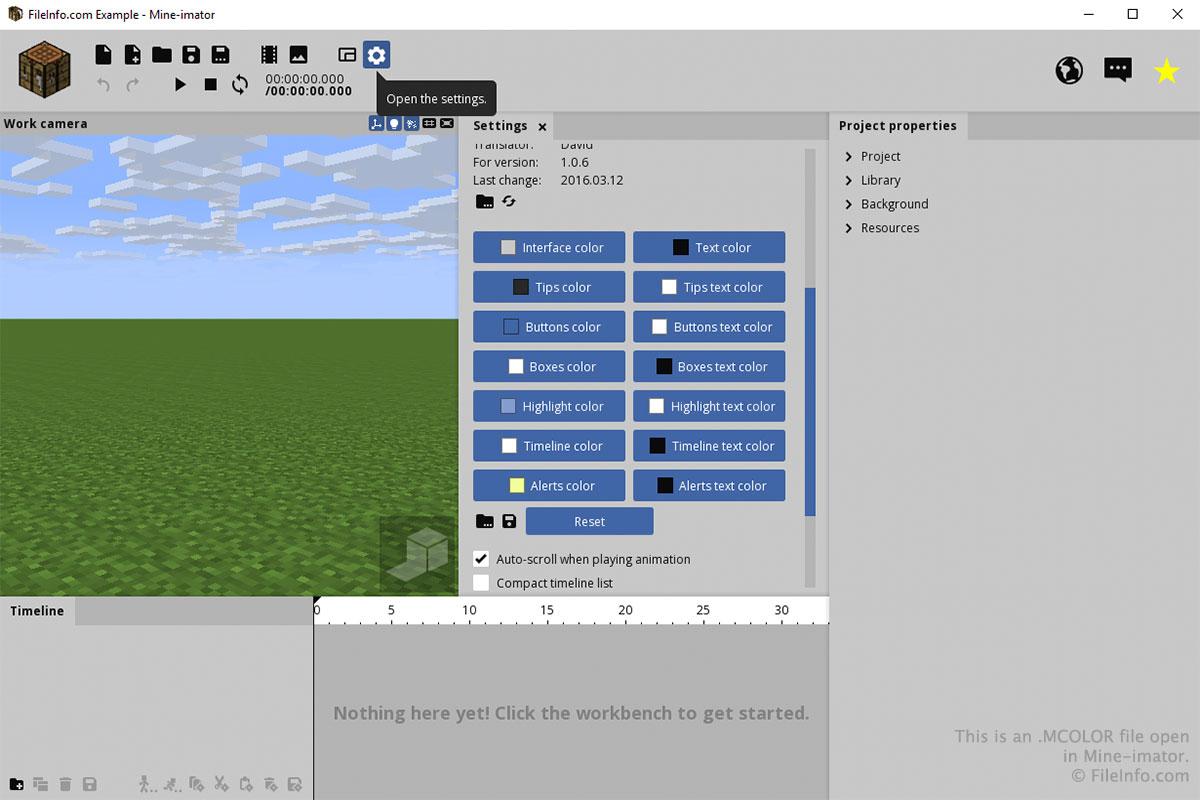Click the walking figure icon in timeline toolbar
The width and height of the screenshot is (1200, 800).
(x=147, y=784)
